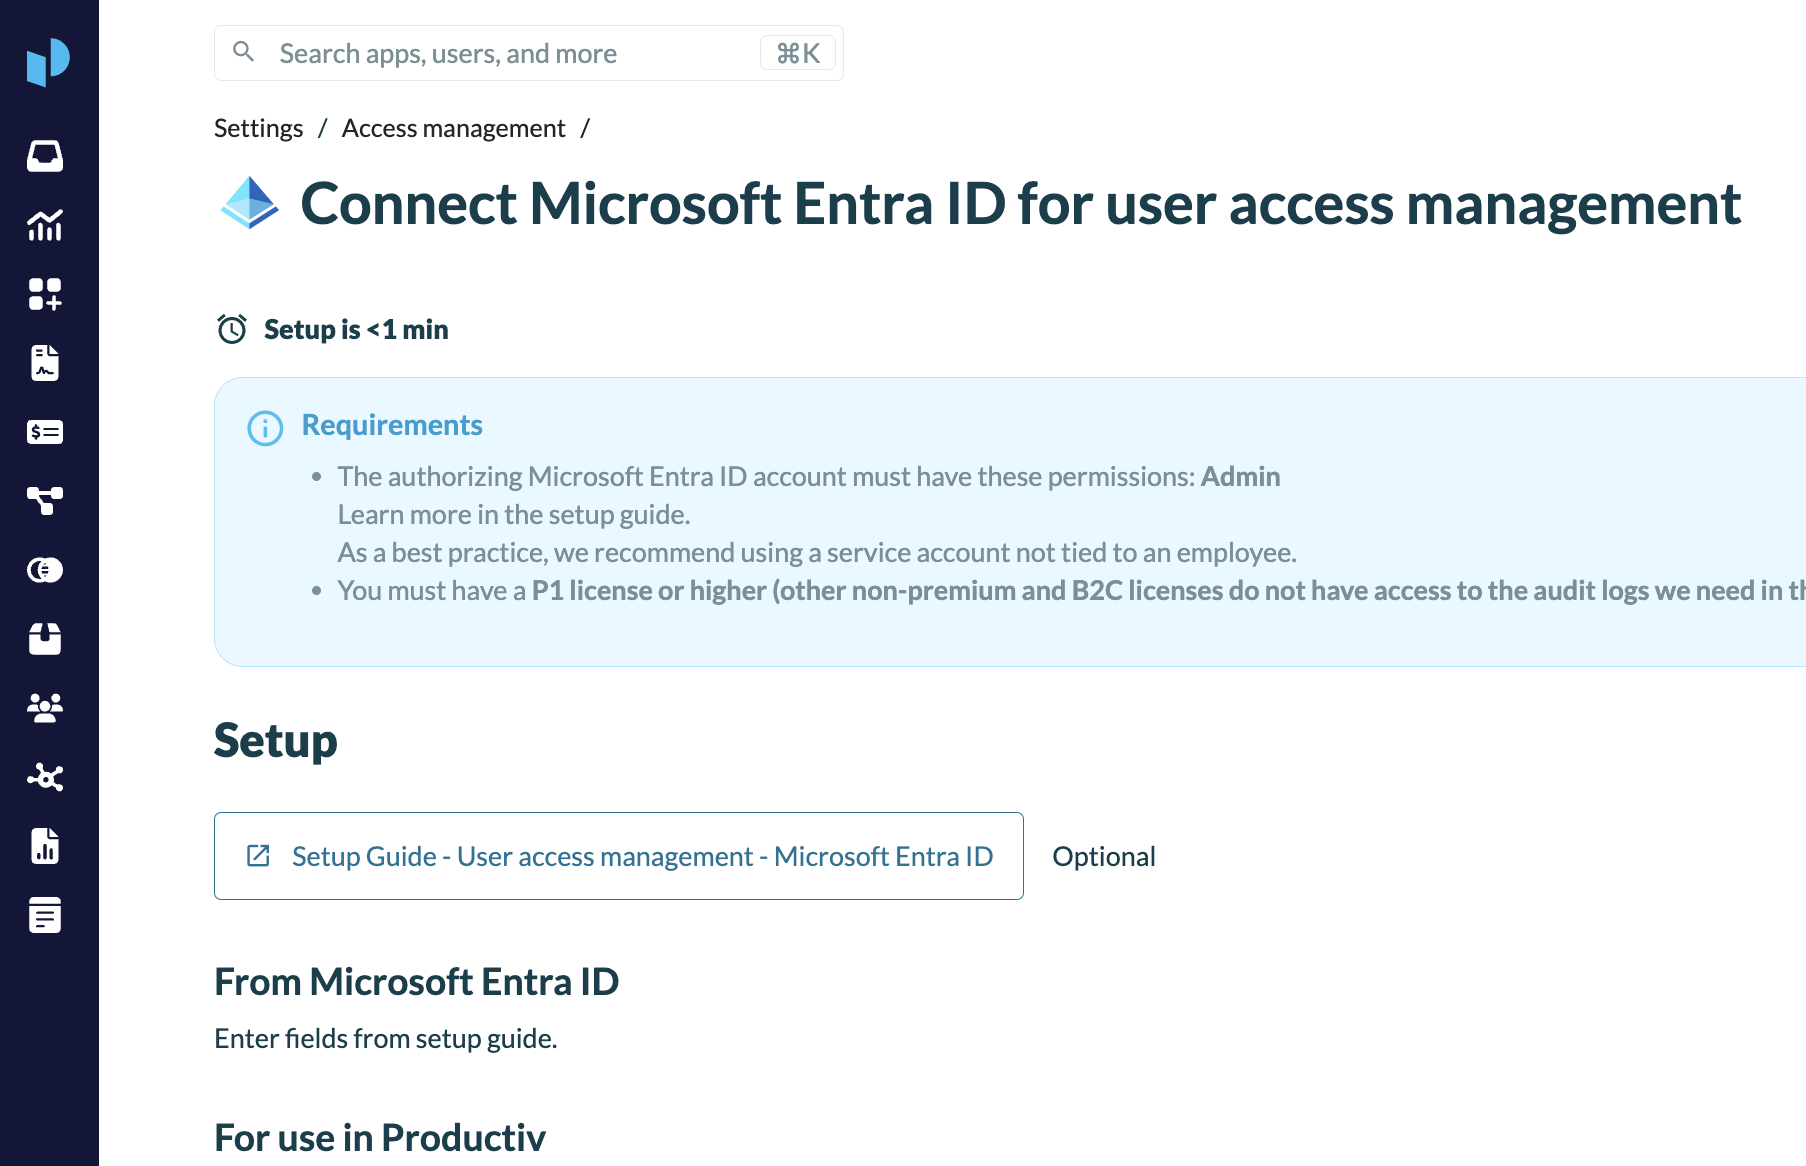Select the connected hub network icon
The height and width of the screenshot is (1166, 1806).
coord(45,777)
